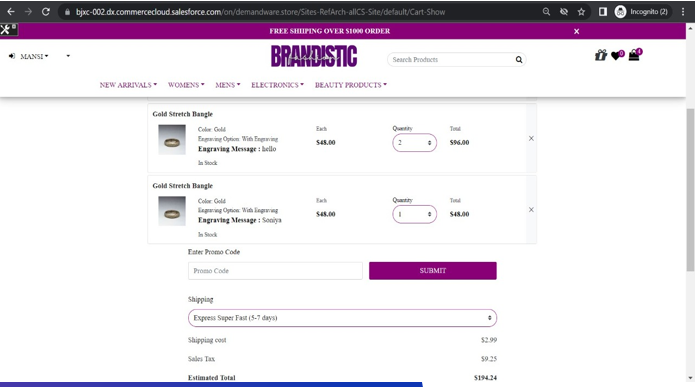Submit the promo code
The width and height of the screenshot is (700, 387).
point(433,271)
